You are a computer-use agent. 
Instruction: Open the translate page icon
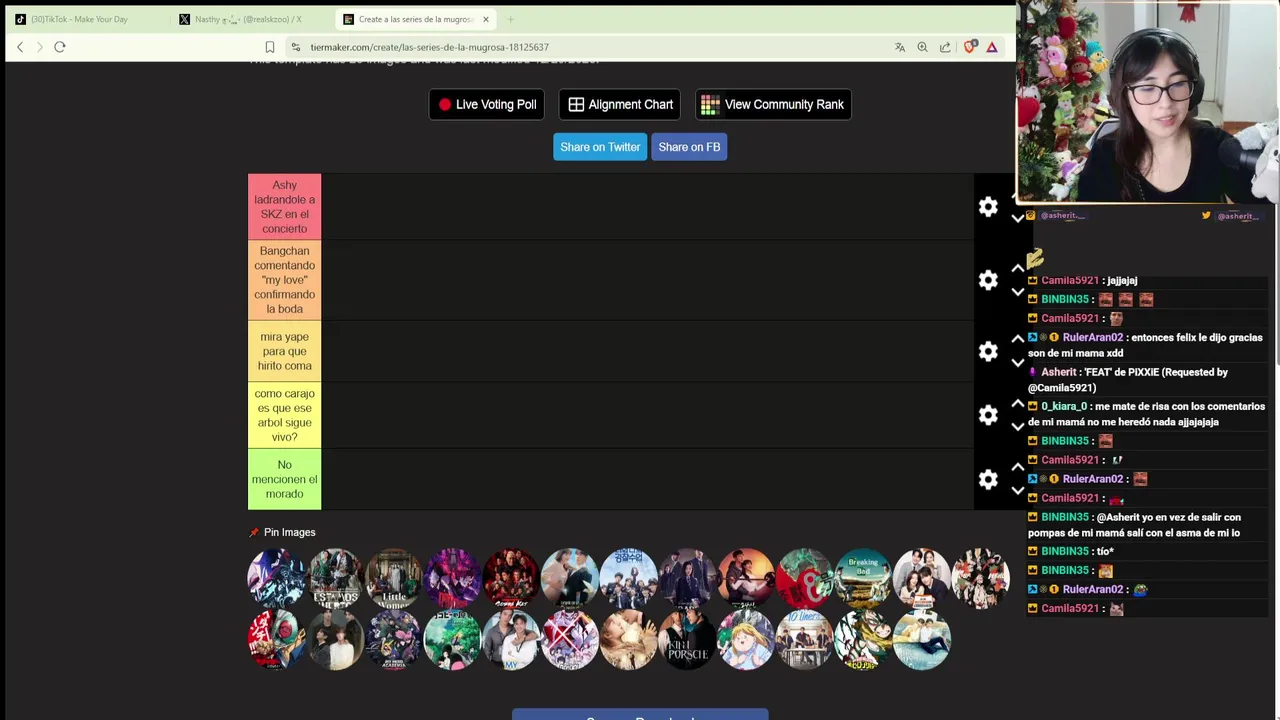point(900,47)
